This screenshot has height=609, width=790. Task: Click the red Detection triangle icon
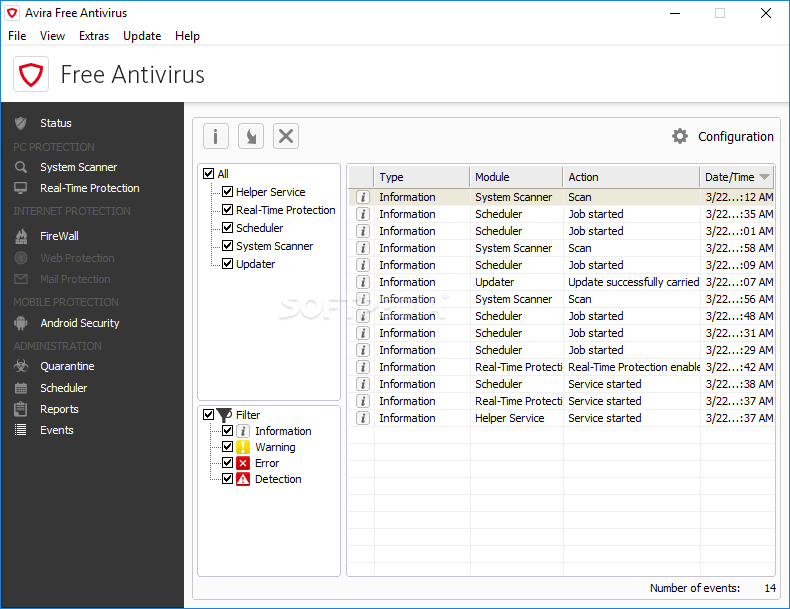(x=243, y=479)
